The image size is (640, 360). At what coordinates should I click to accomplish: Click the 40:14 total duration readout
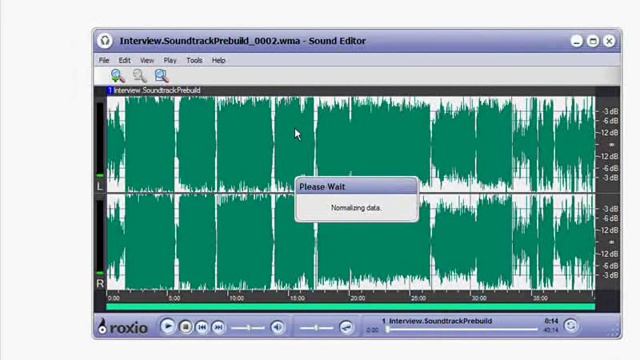(x=551, y=330)
